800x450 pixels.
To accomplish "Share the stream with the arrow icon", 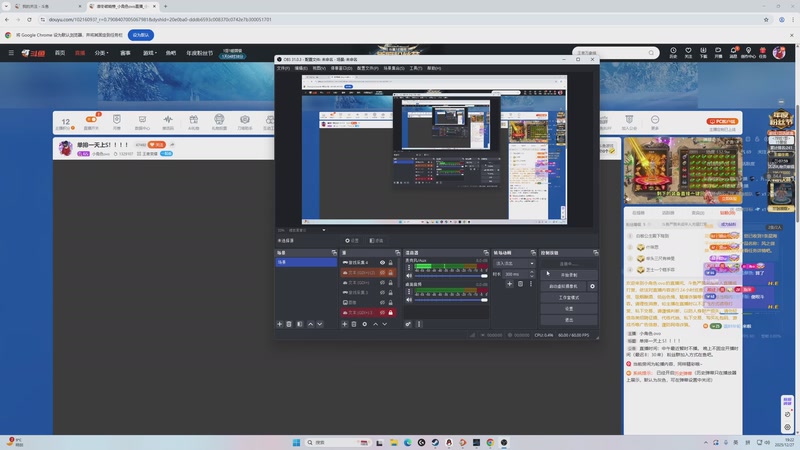I will pyautogui.click(x=172, y=145).
